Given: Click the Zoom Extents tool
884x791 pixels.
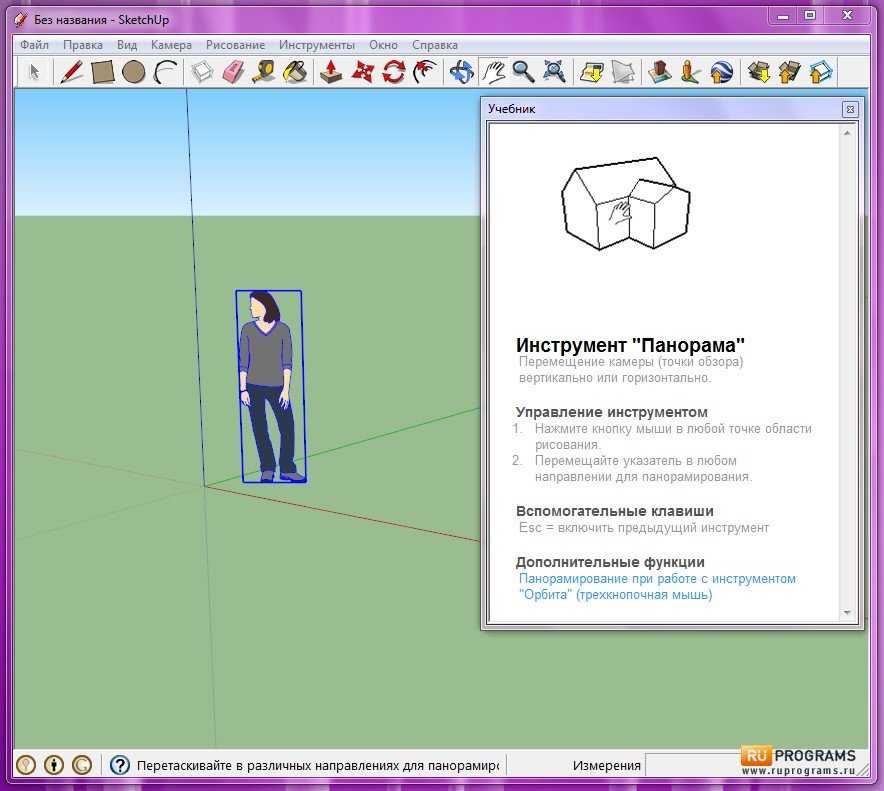Looking at the screenshot, I should [554, 72].
